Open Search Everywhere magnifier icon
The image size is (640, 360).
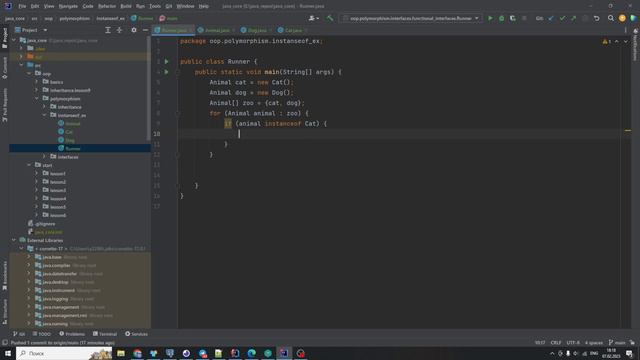(611, 18)
